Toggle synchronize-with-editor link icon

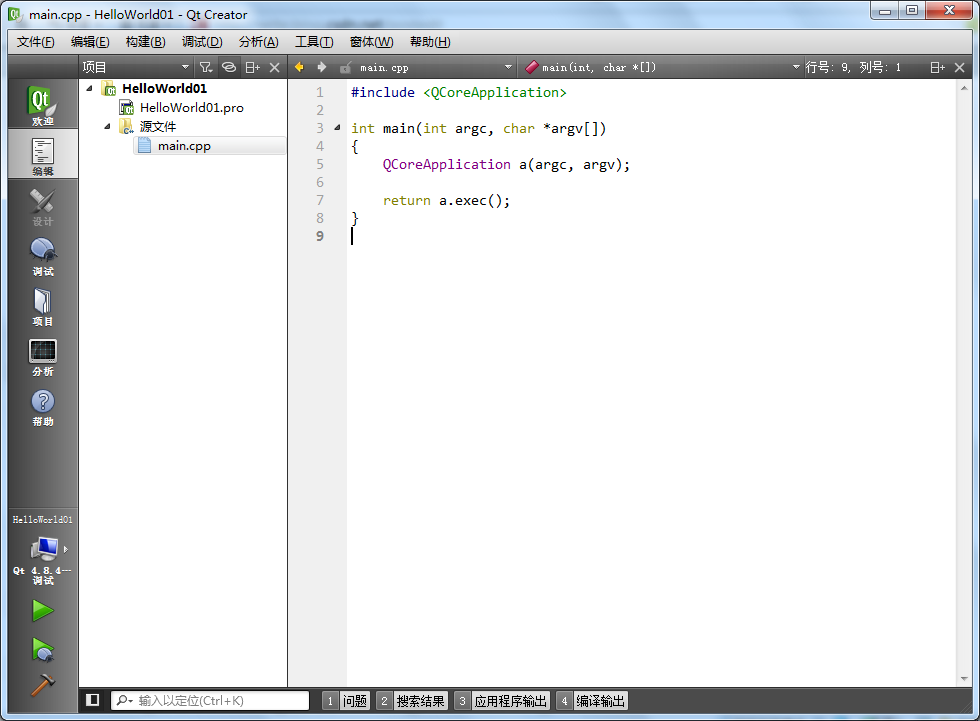(229, 67)
